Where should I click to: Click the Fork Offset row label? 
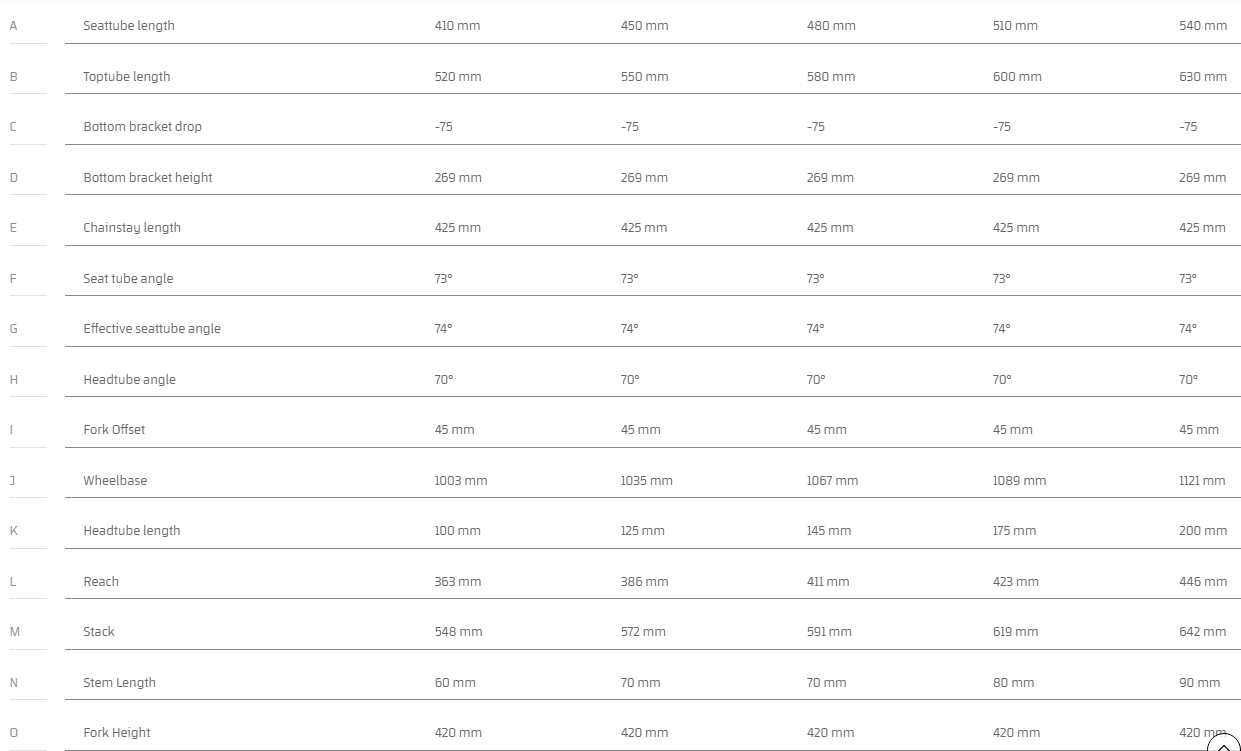pos(114,429)
